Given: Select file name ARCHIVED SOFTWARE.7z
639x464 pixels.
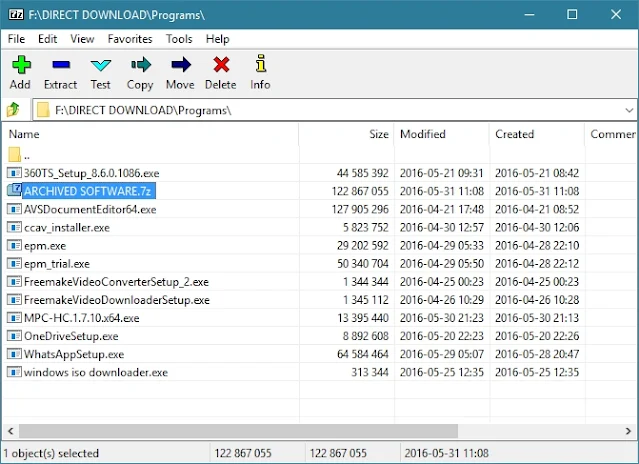Looking at the screenshot, I should [89, 191].
